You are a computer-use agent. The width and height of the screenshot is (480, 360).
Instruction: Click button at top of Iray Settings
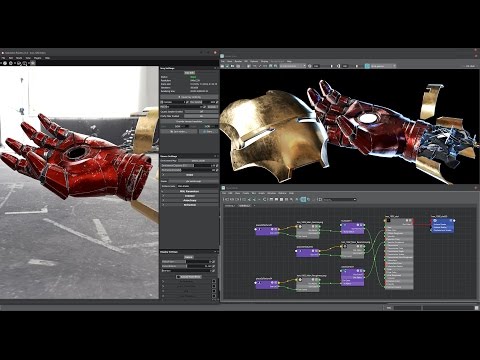coord(189,72)
